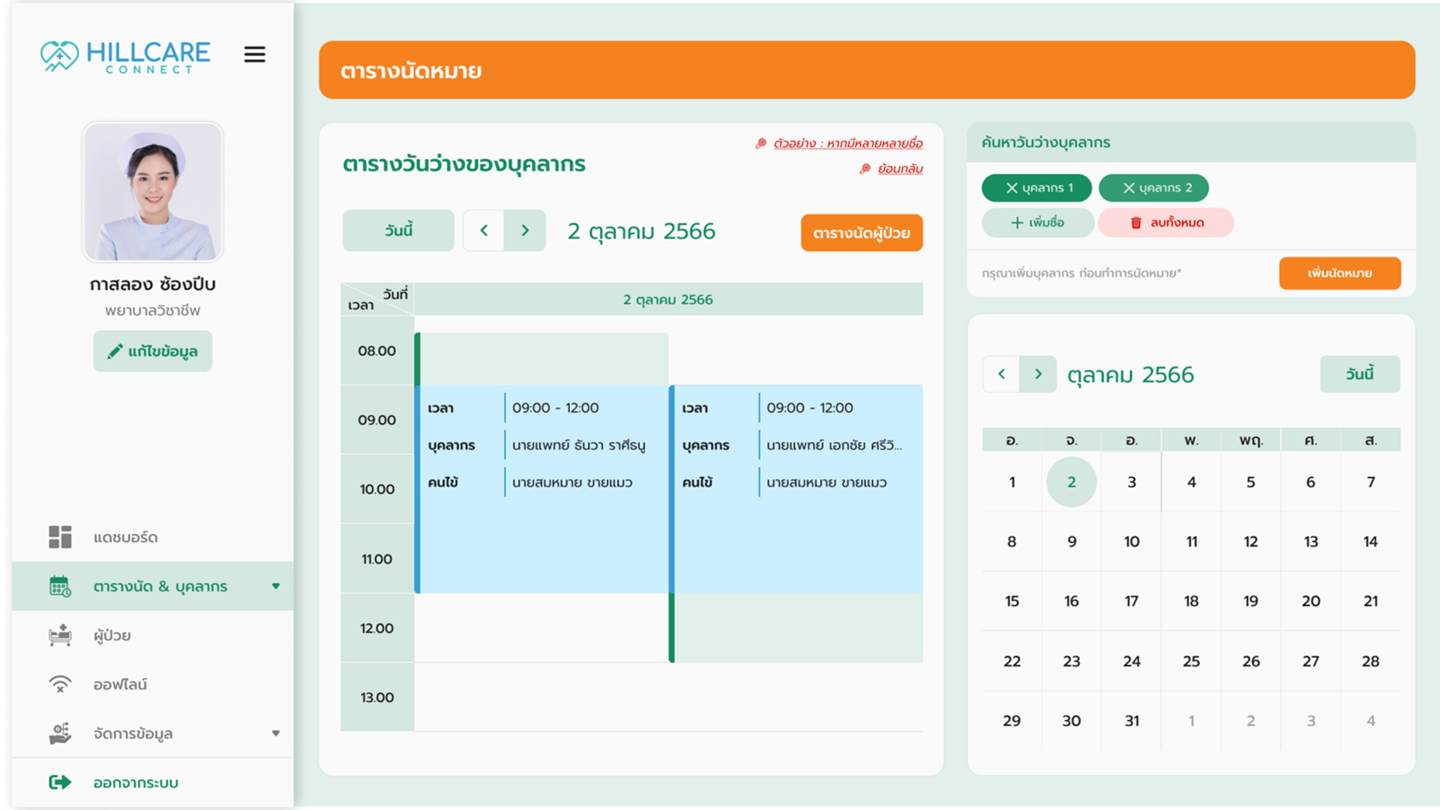Remove the บุคลากร 1 tag
Viewport: 1440px width, 810px height.
pyautogui.click(x=1012, y=188)
